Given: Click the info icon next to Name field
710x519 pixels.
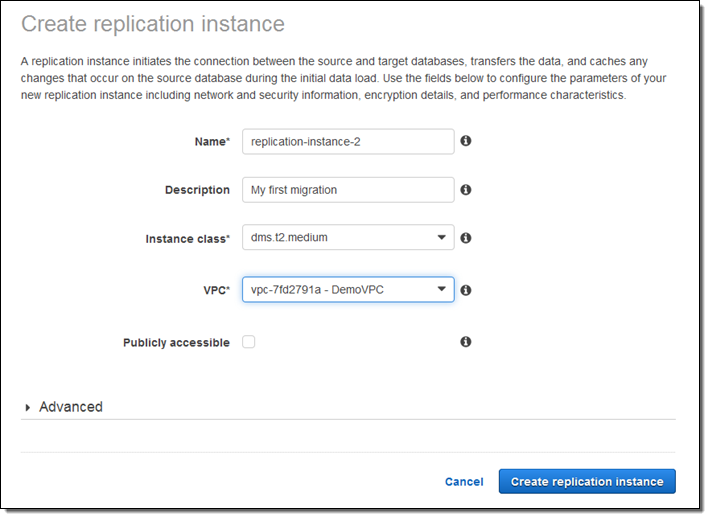Looking at the screenshot, I should click(466, 141).
